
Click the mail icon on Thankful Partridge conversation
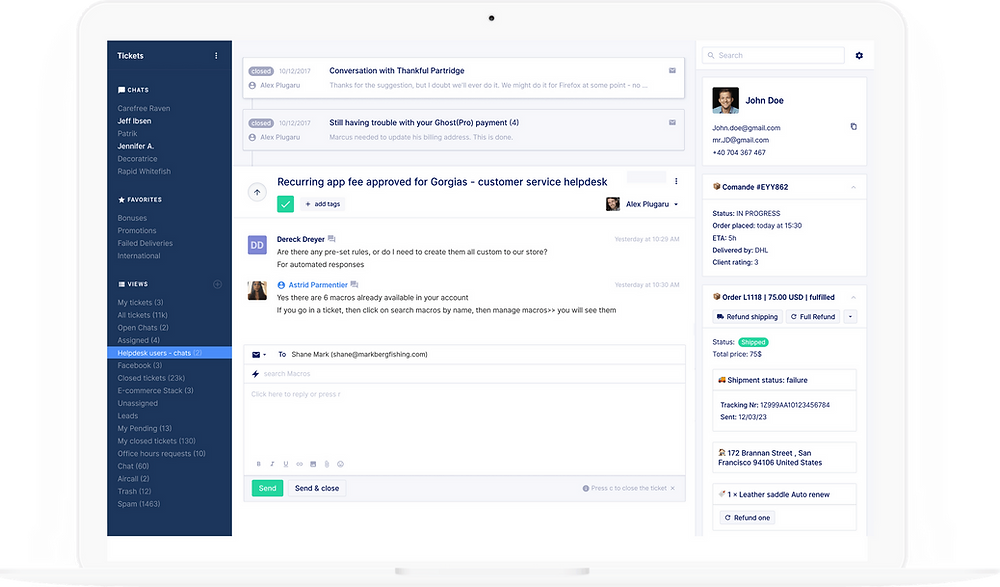[x=672, y=71]
